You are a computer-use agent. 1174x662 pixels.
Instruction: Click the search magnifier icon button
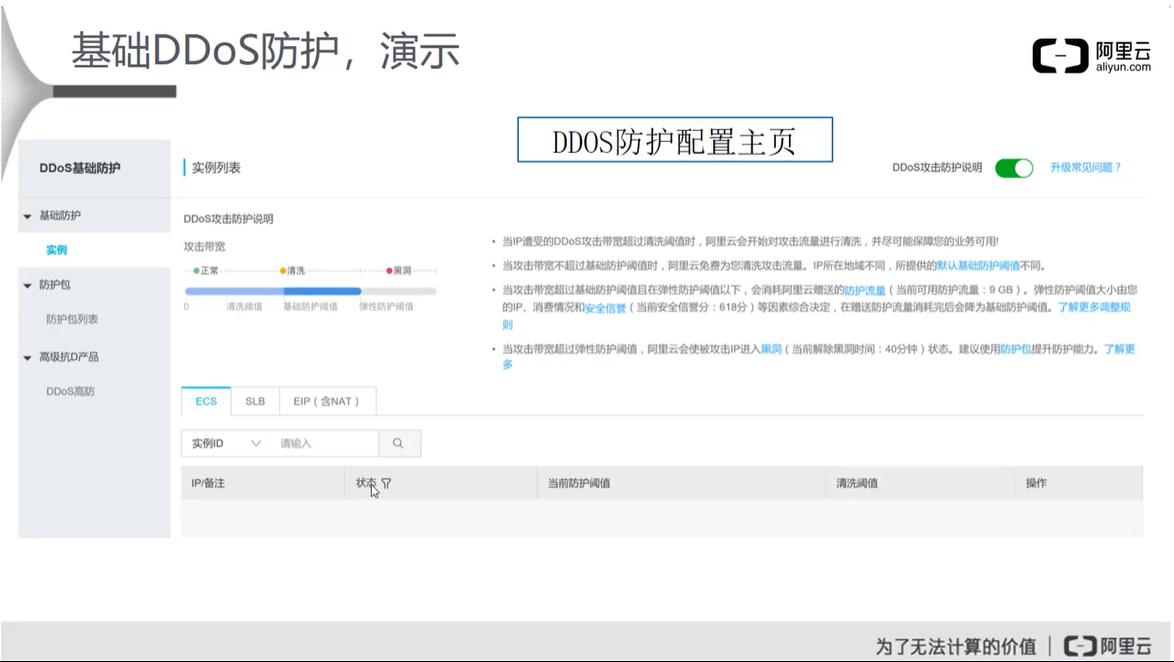399,443
